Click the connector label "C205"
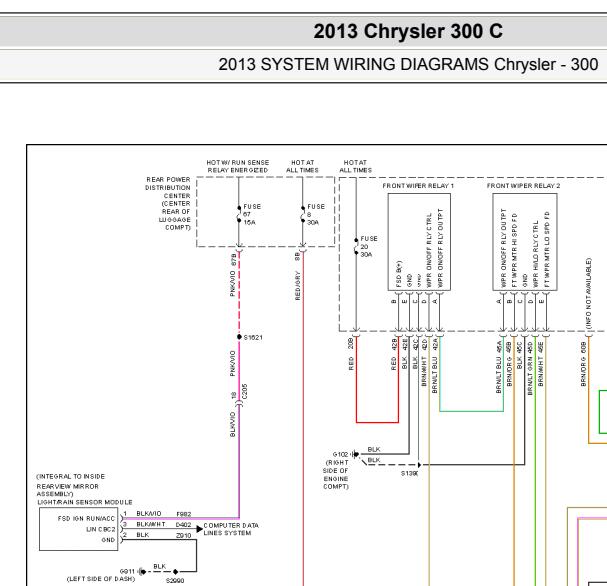607x586 pixels. click(x=244, y=392)
